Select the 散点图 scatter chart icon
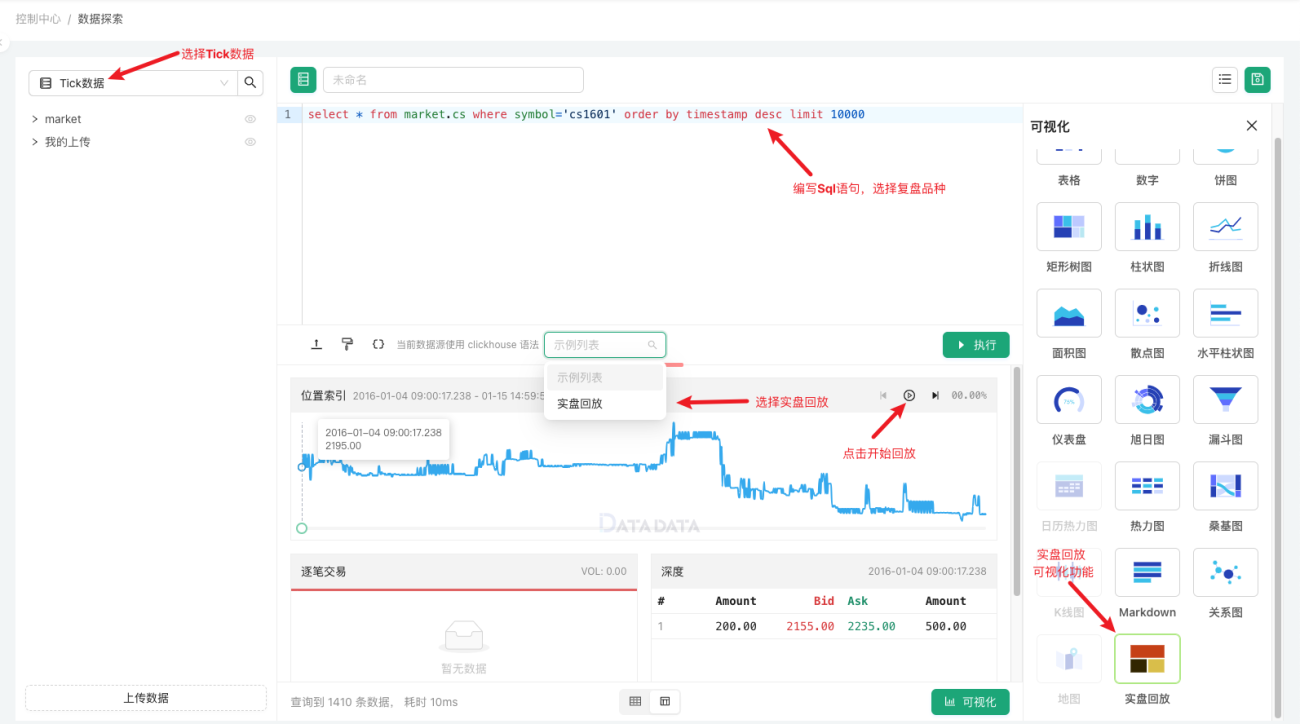This screenshot has height=724, width=1300. tap(1147, 313)
